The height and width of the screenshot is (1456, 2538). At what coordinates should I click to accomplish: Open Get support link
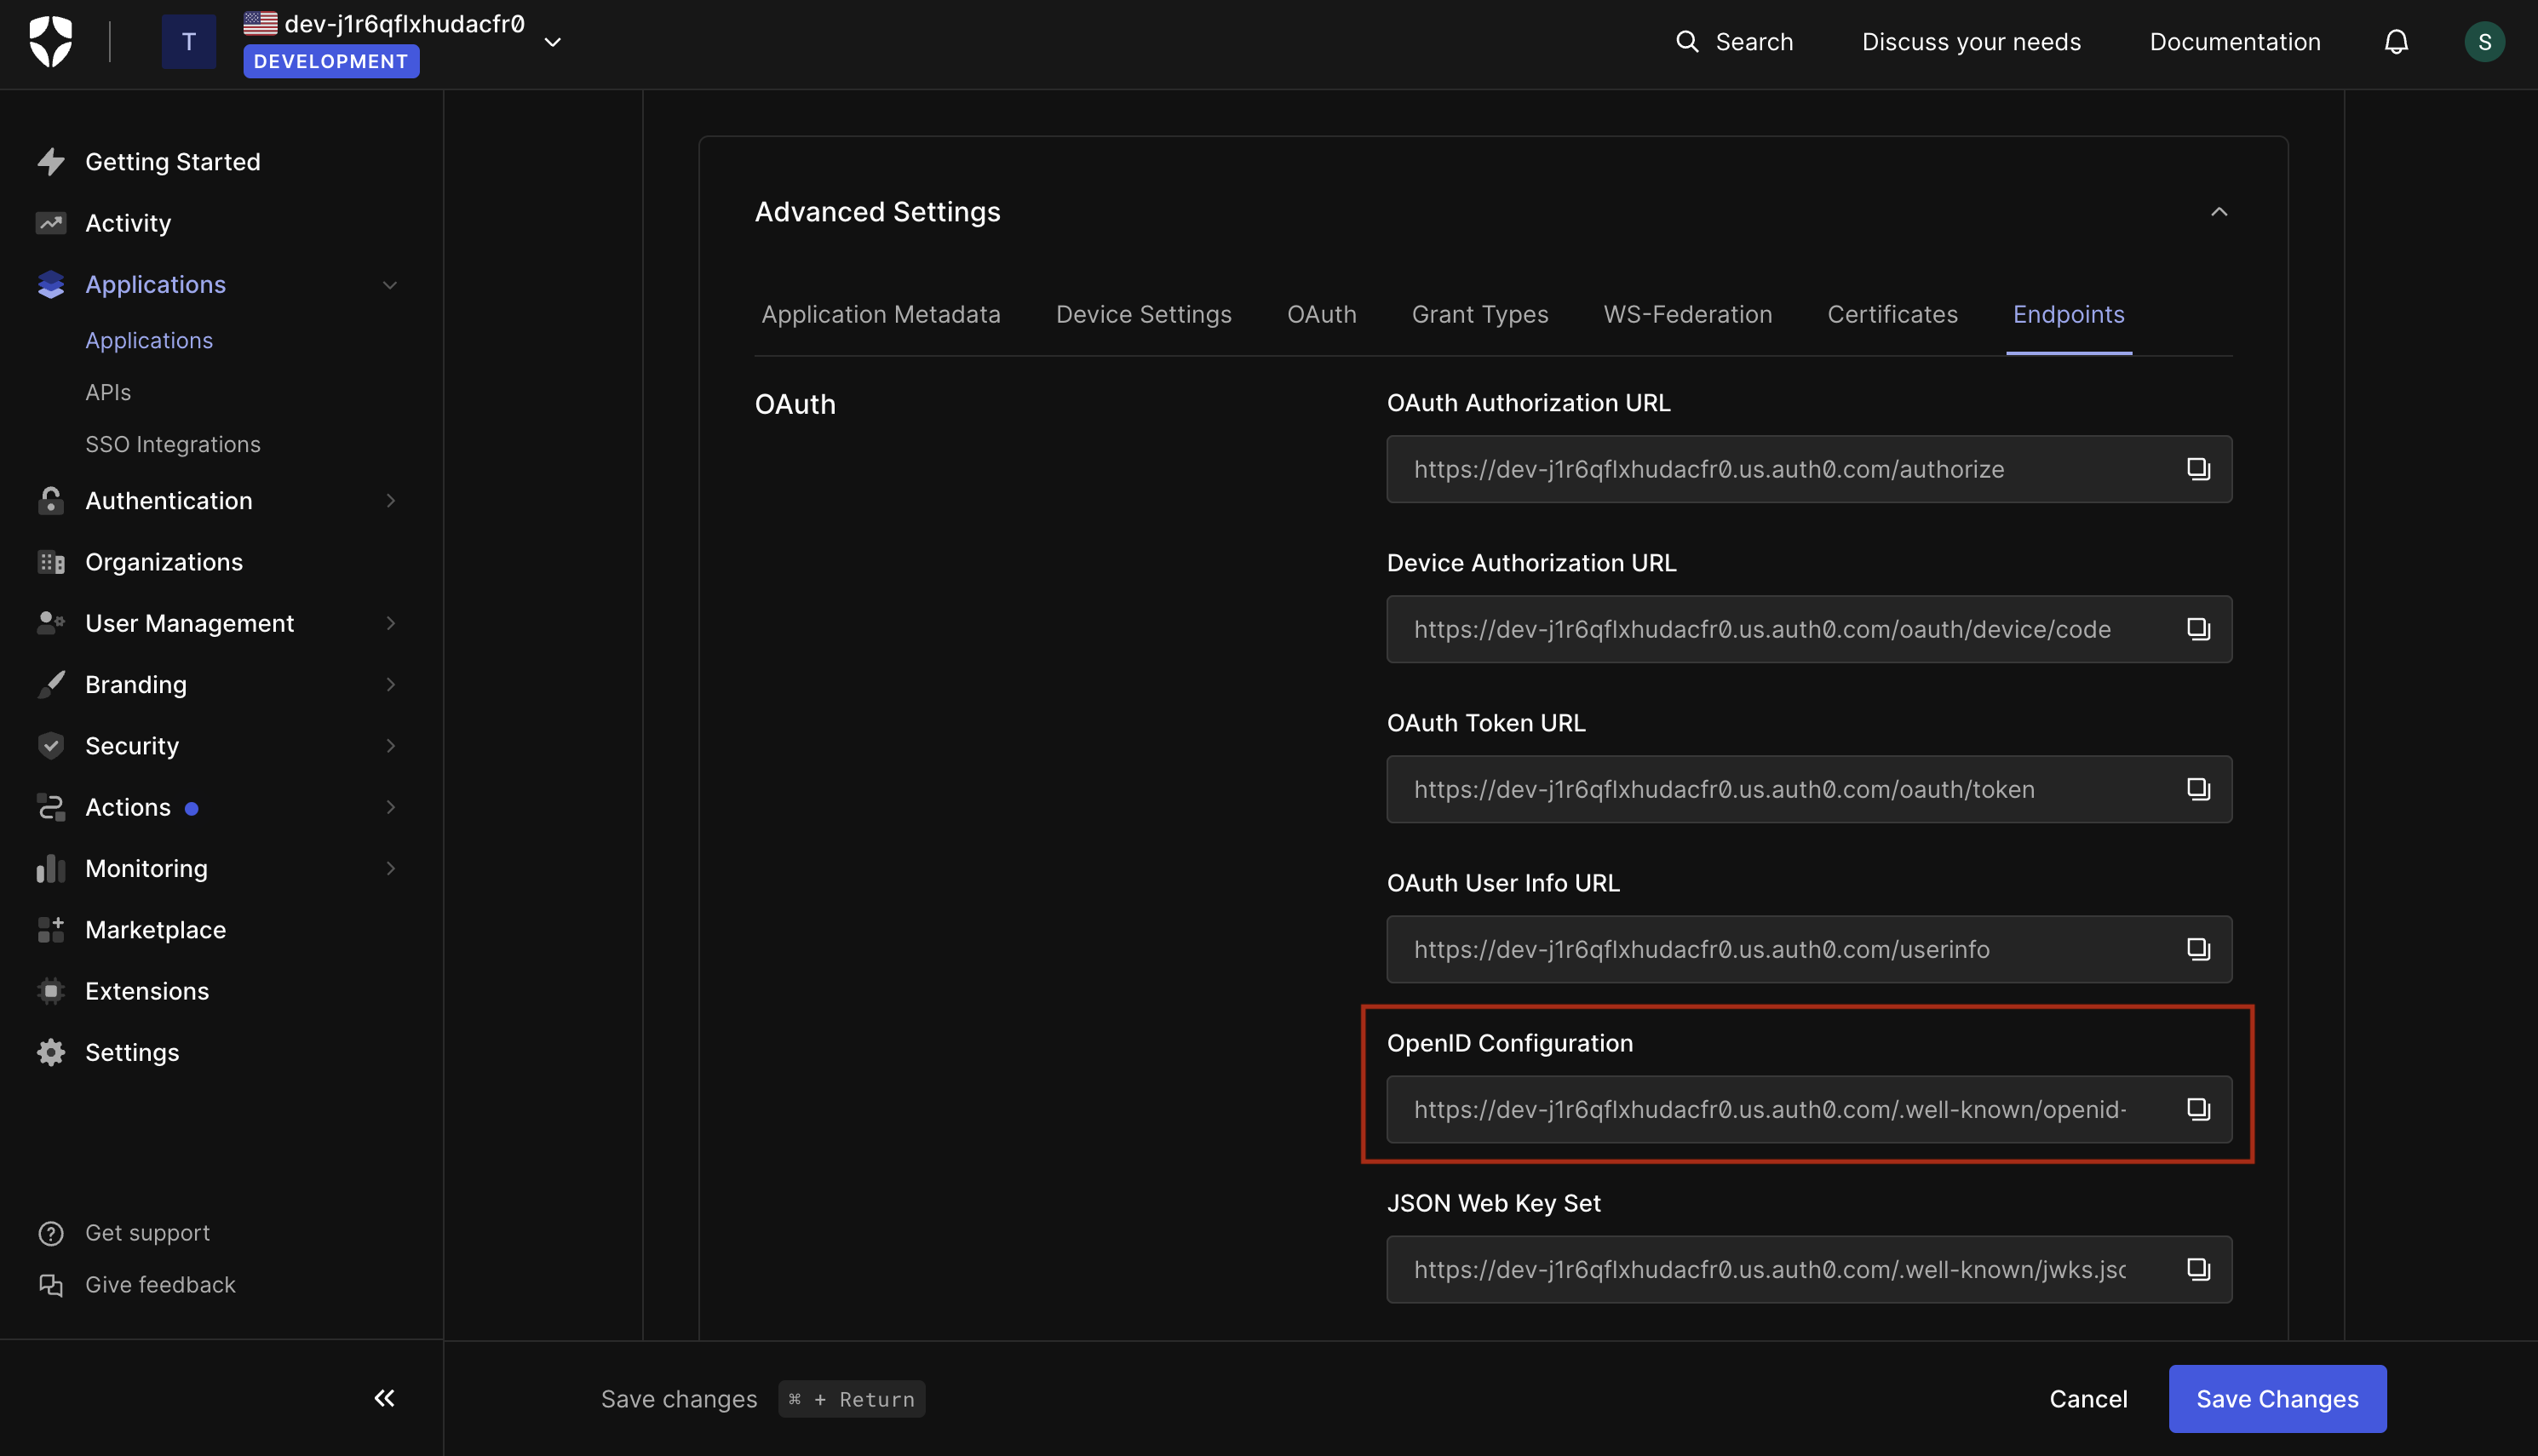147,1233
